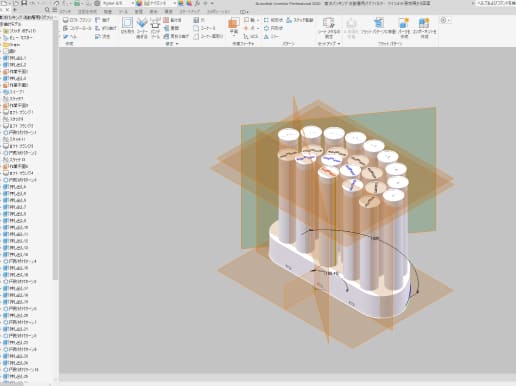Open Sheet Metal Defaults
516x386 pixels.
329,28
